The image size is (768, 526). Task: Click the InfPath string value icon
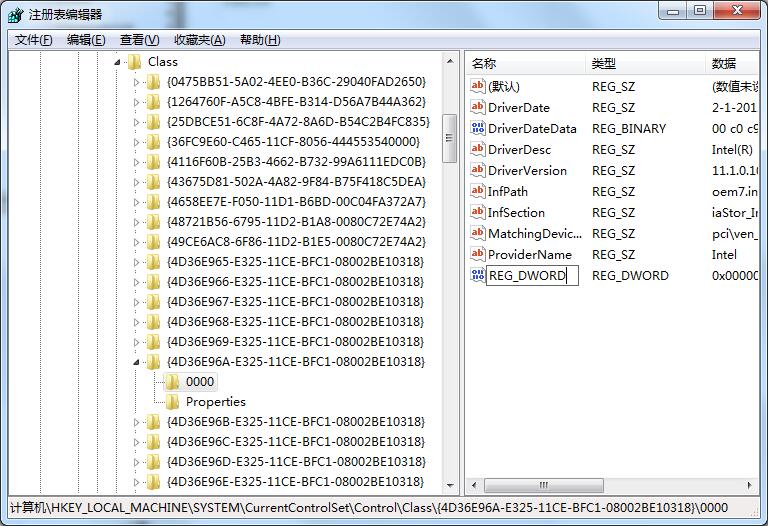(x=478, y=191)
